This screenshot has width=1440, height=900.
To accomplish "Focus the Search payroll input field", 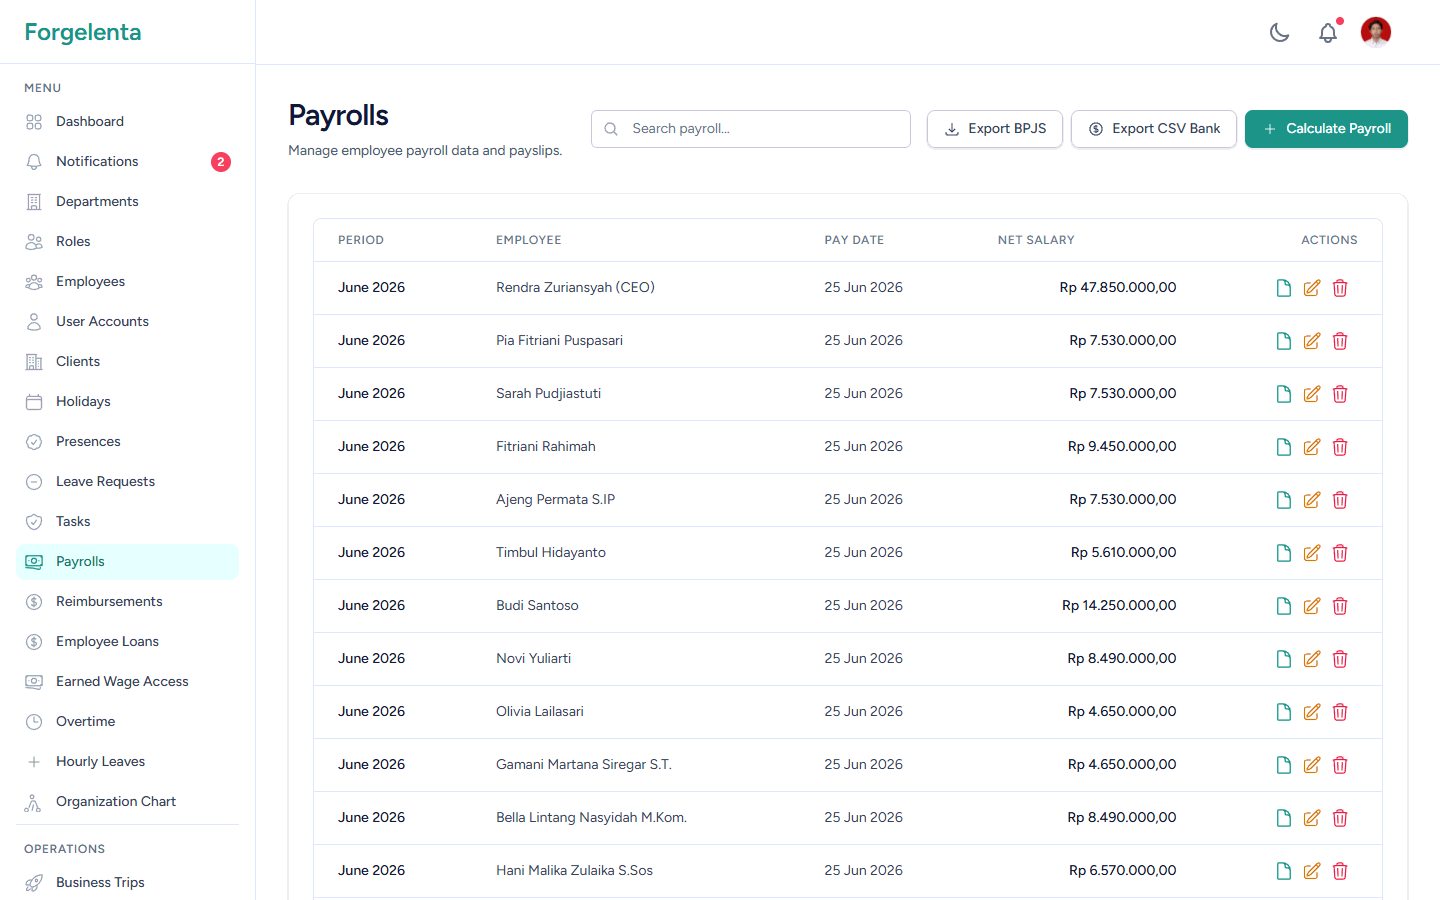I will tap(751, 129).
